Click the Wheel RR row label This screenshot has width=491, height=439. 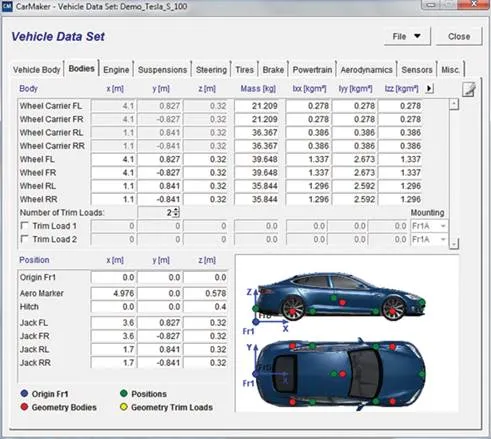[x=39, y=199]
